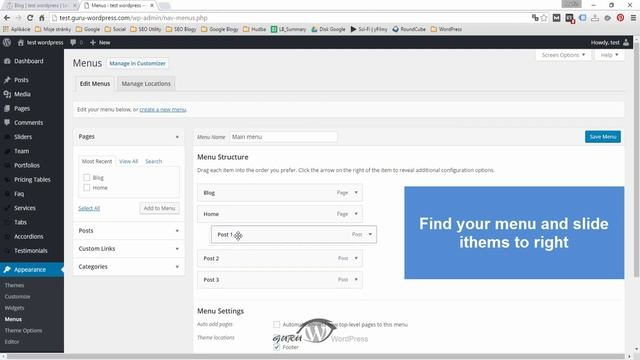Bookmark page with star icon
Screen dimensions: 640x360
tap(544, 18)
